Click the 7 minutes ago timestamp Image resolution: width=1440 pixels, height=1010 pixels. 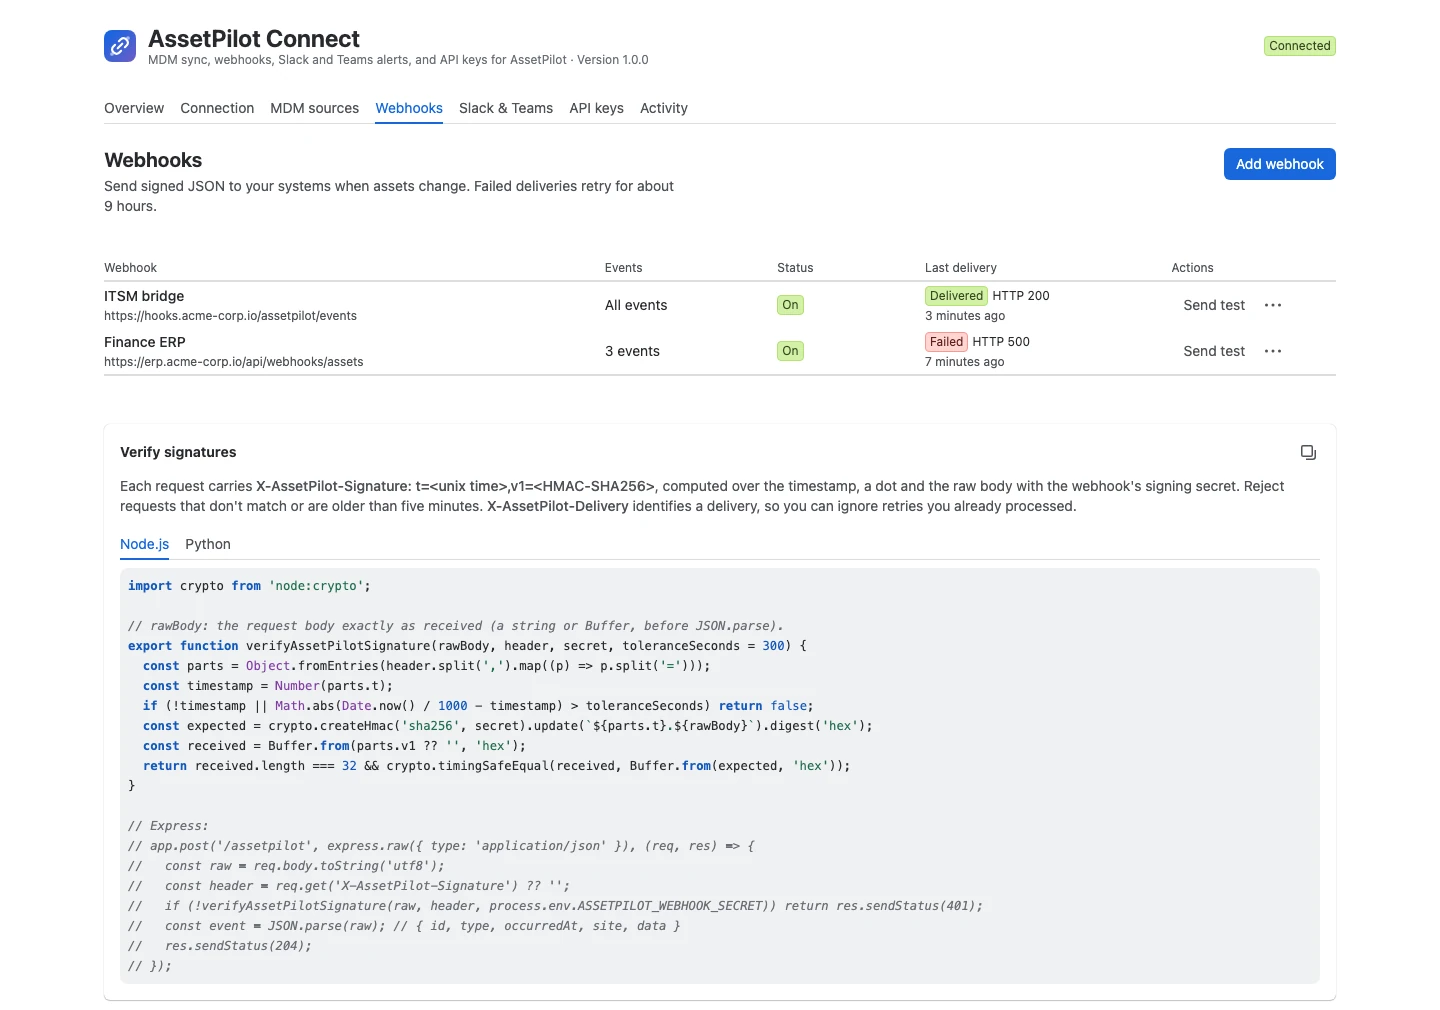[965, 362]
